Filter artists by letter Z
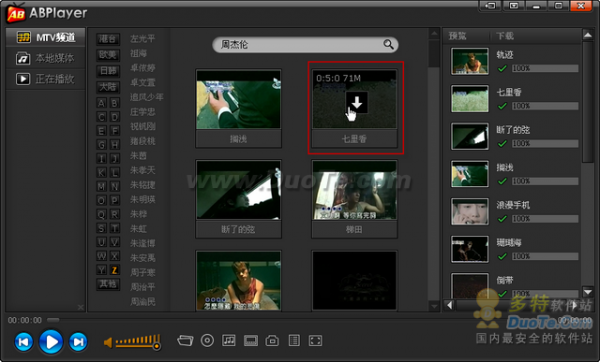 [114, 270]
